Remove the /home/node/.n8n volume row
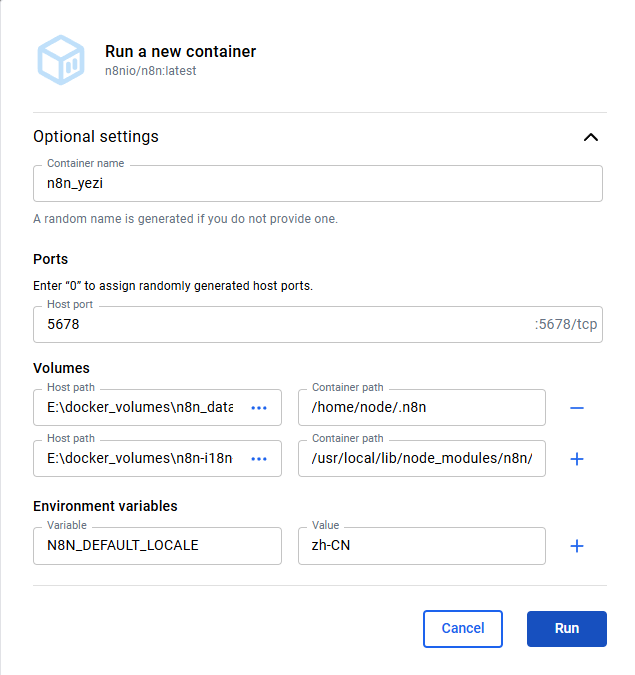The image size is (635, 675). [x=576, y=408]
